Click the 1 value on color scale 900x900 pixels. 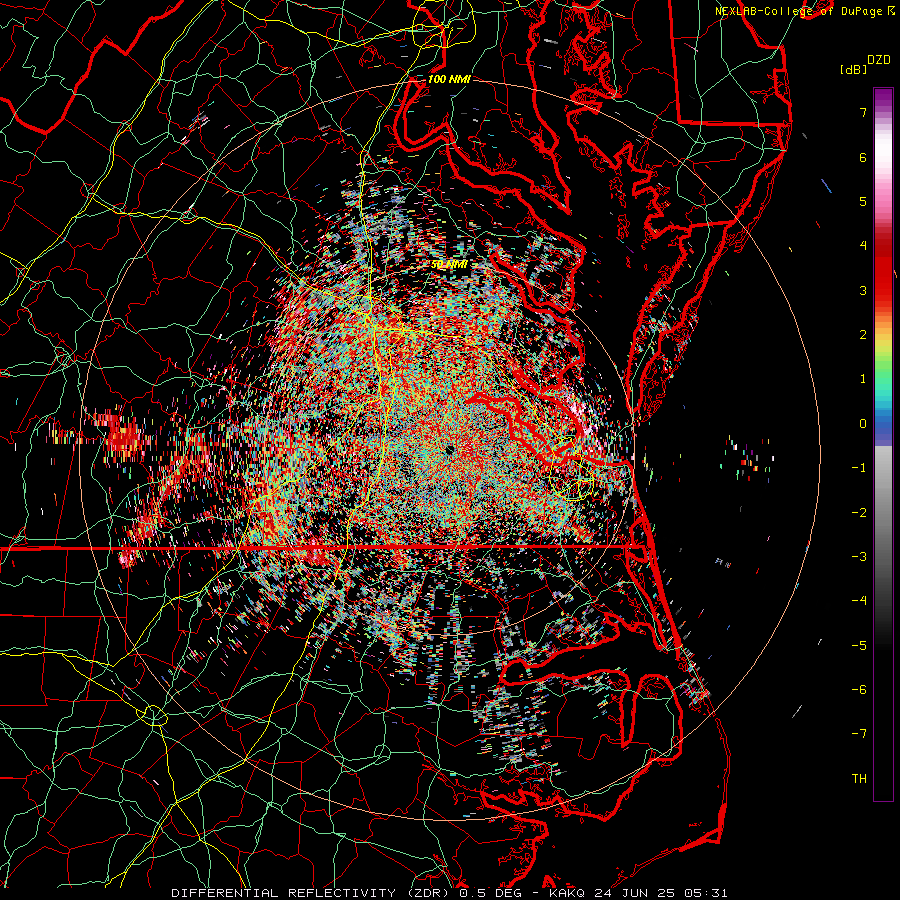[x=863, y=379]
